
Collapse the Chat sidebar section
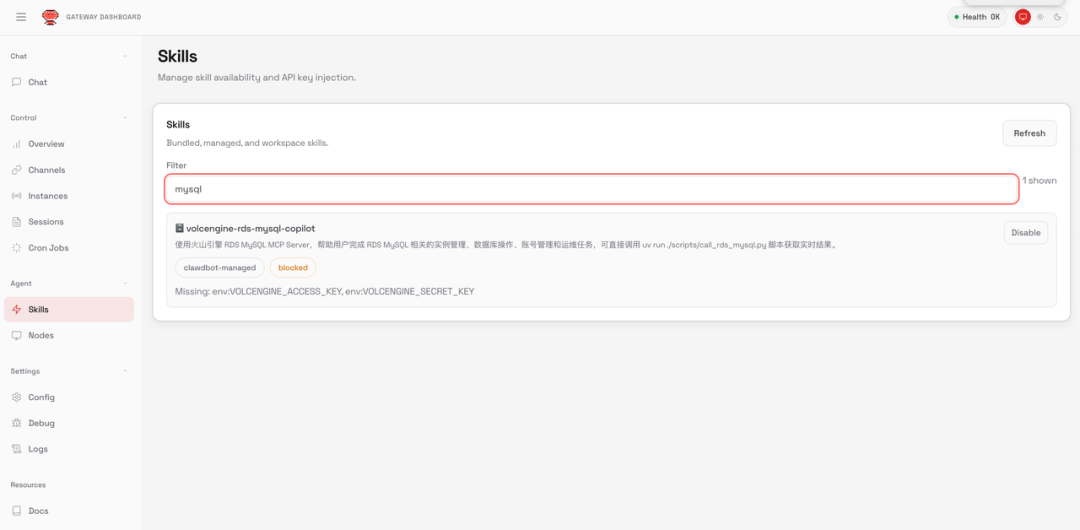(x=125, y=57)
